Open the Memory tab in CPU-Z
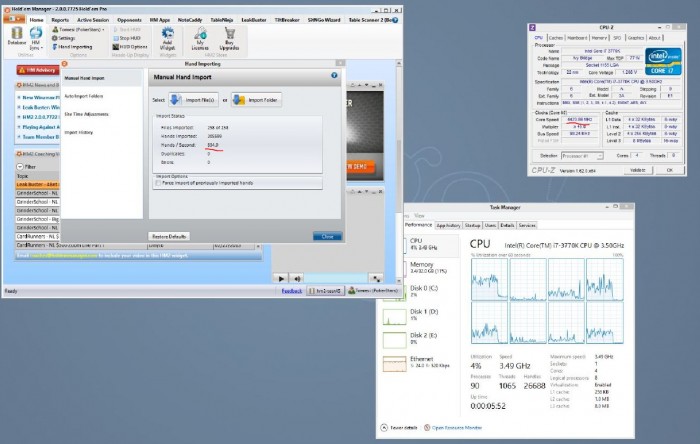 599,38
